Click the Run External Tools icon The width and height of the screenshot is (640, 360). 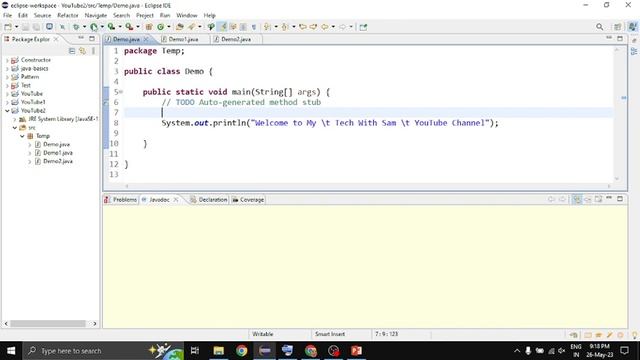pyautogui.click(x=129, y=27)
